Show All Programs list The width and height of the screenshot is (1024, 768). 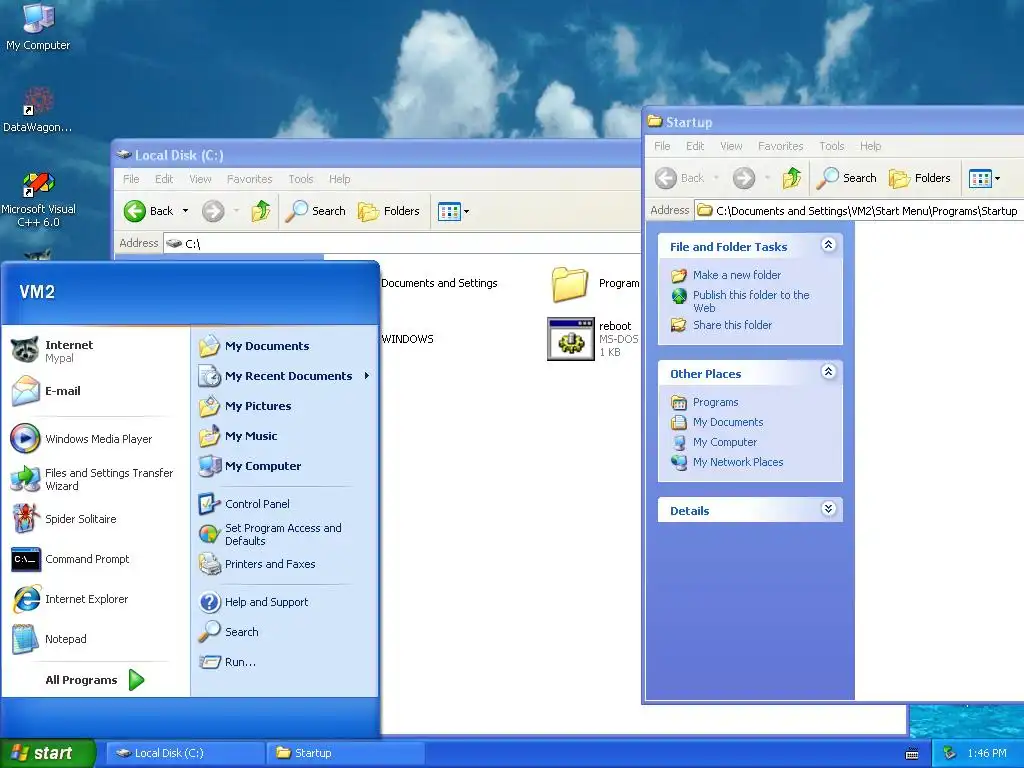(95, 680)
